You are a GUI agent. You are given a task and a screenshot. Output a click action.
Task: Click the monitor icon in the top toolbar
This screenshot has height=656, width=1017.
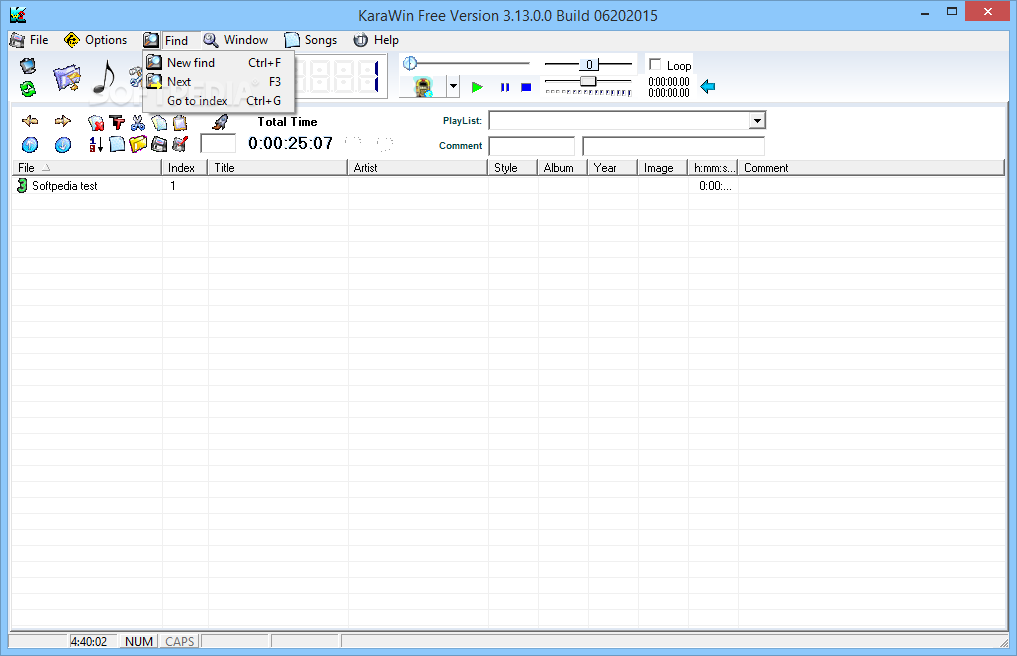pos(28,66)
